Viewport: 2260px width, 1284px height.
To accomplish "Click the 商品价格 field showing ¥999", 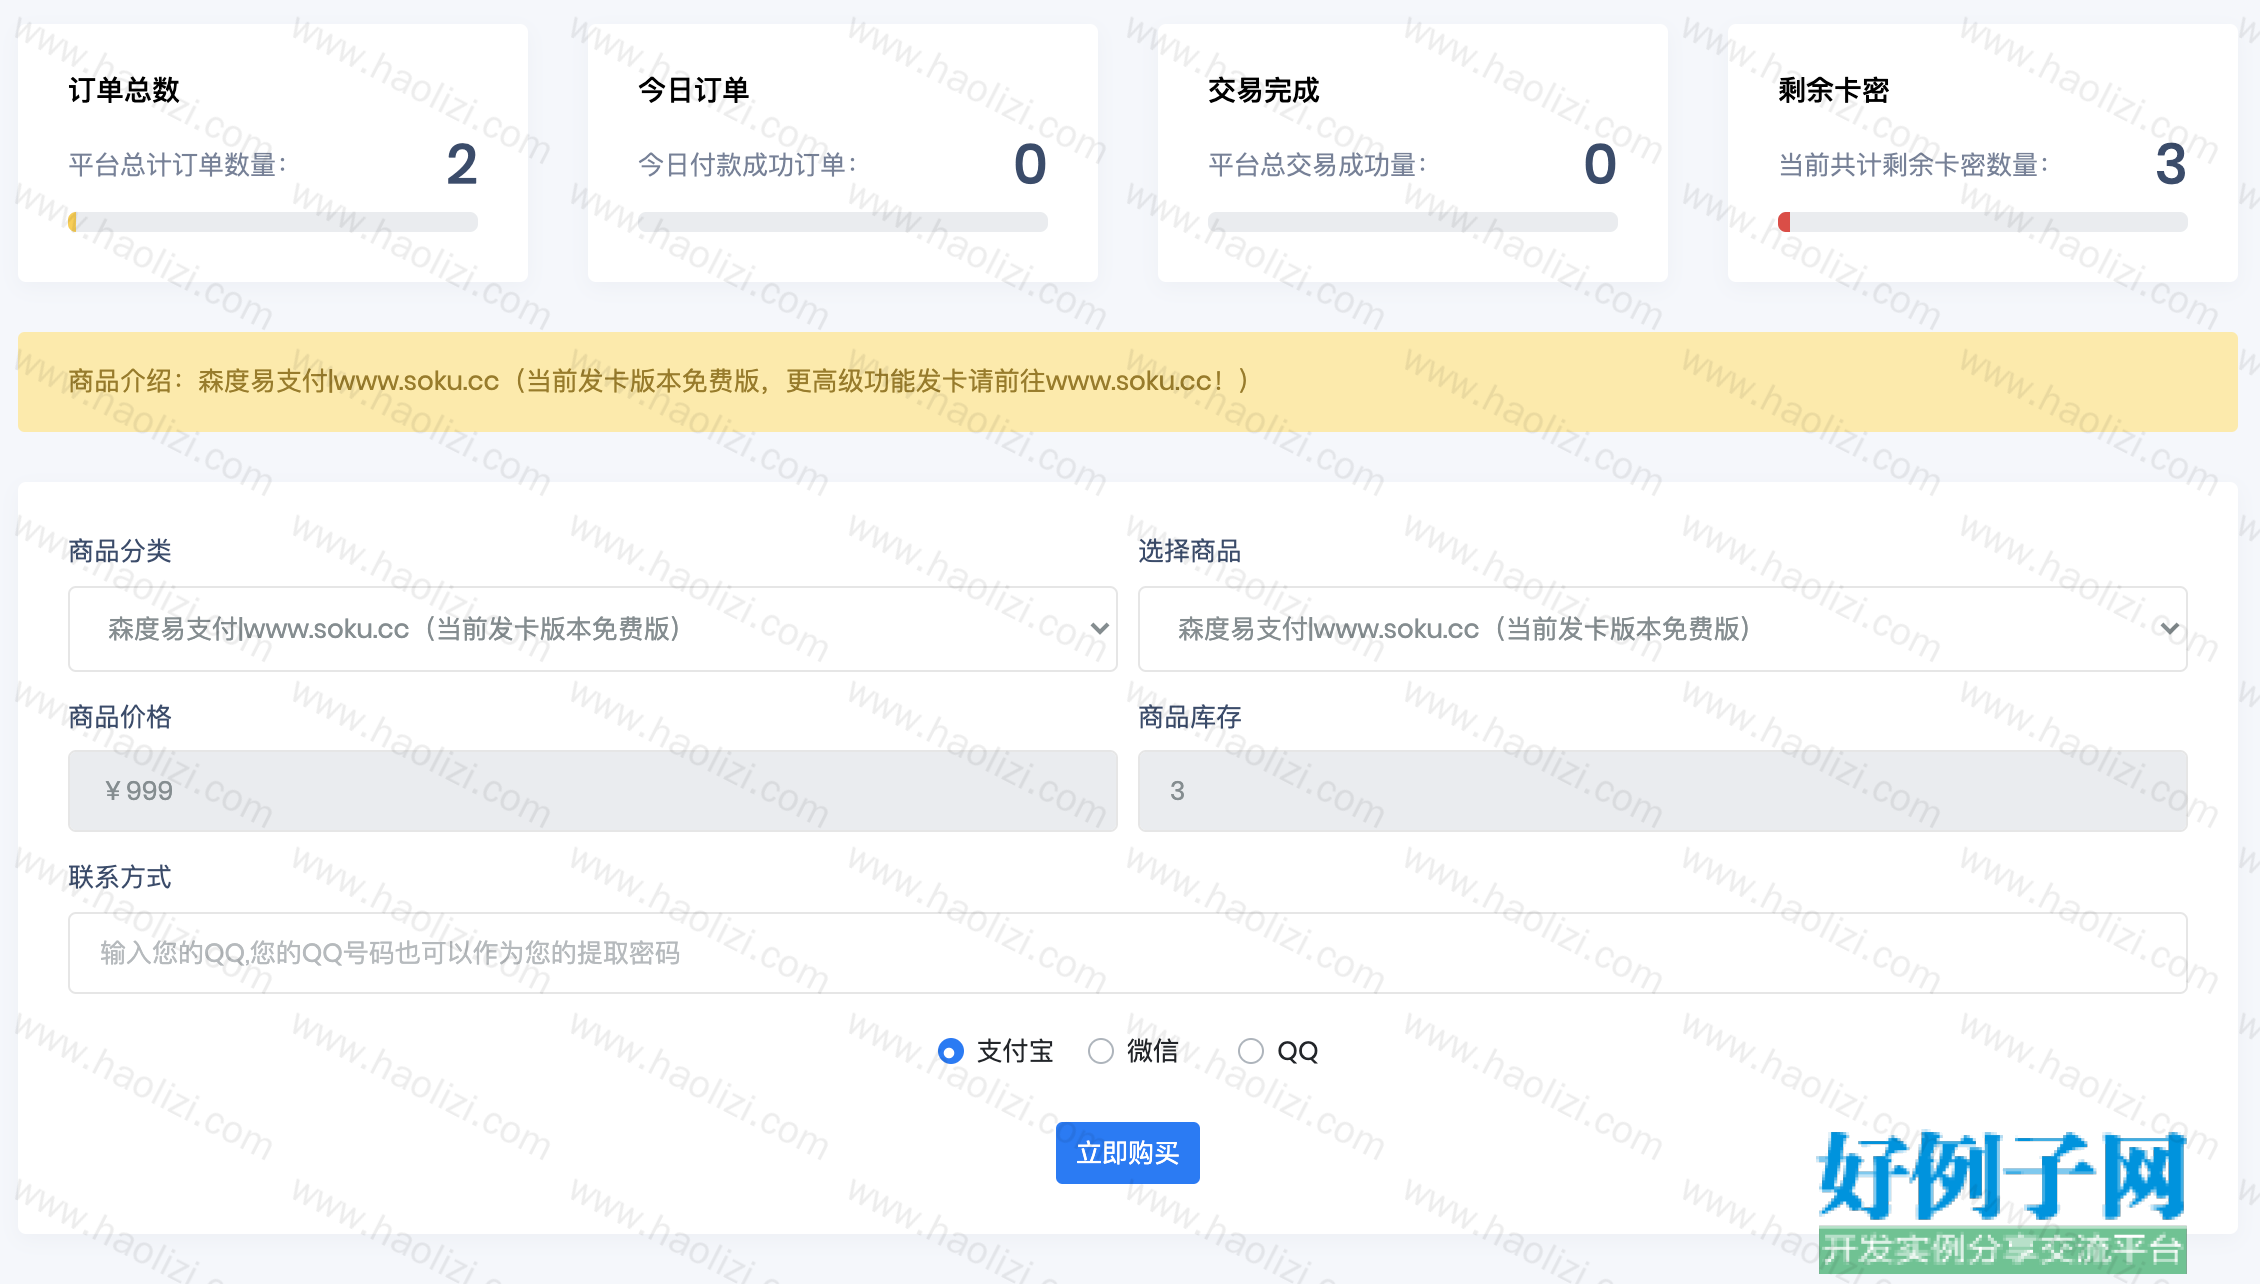I will tap(593, 791).
